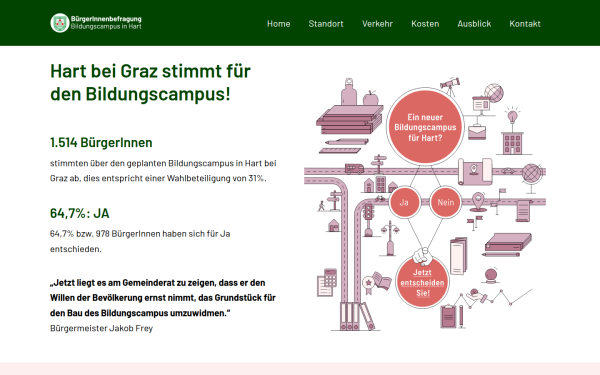This screenshot has height=375, width=600.
Task: Click the bus icon on the road
Action: click(354, 168)
